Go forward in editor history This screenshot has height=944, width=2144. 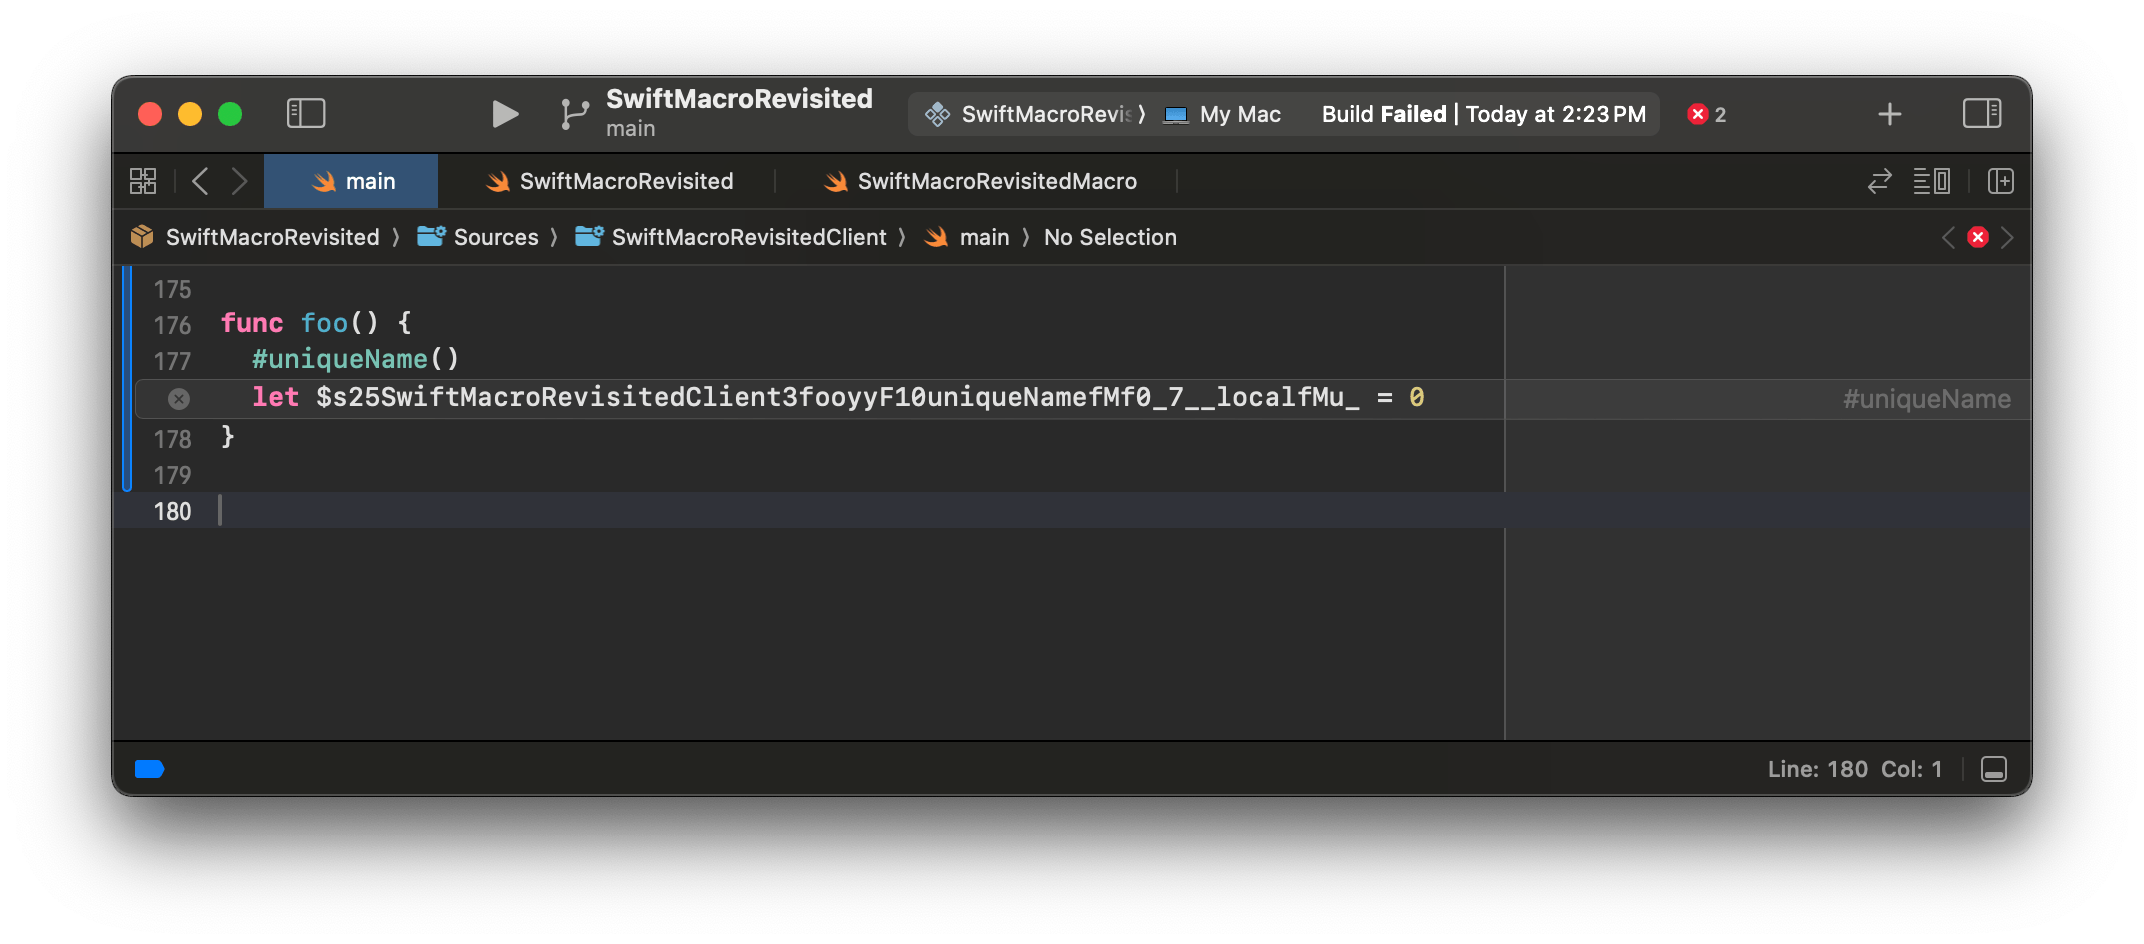(x=239, y=181)
